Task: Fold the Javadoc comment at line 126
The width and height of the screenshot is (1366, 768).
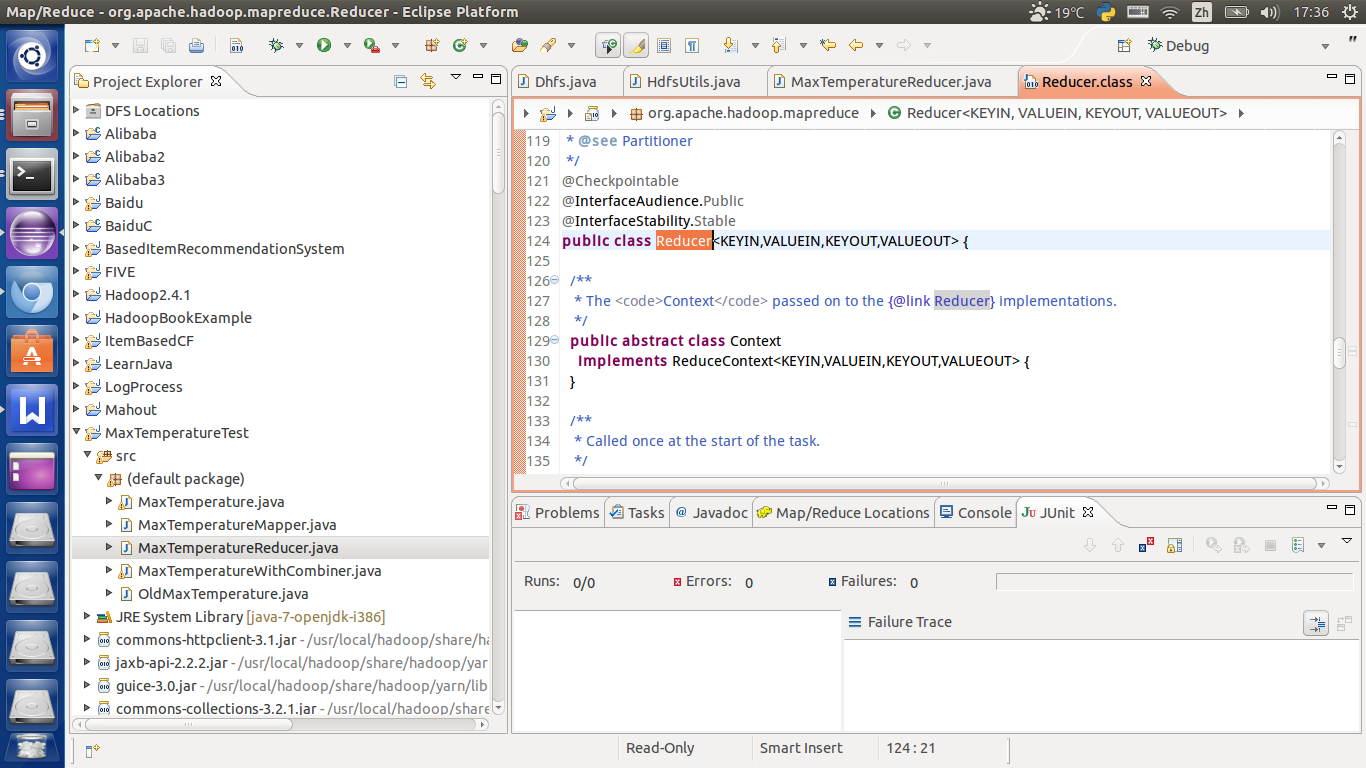Action: pos(556,281)
